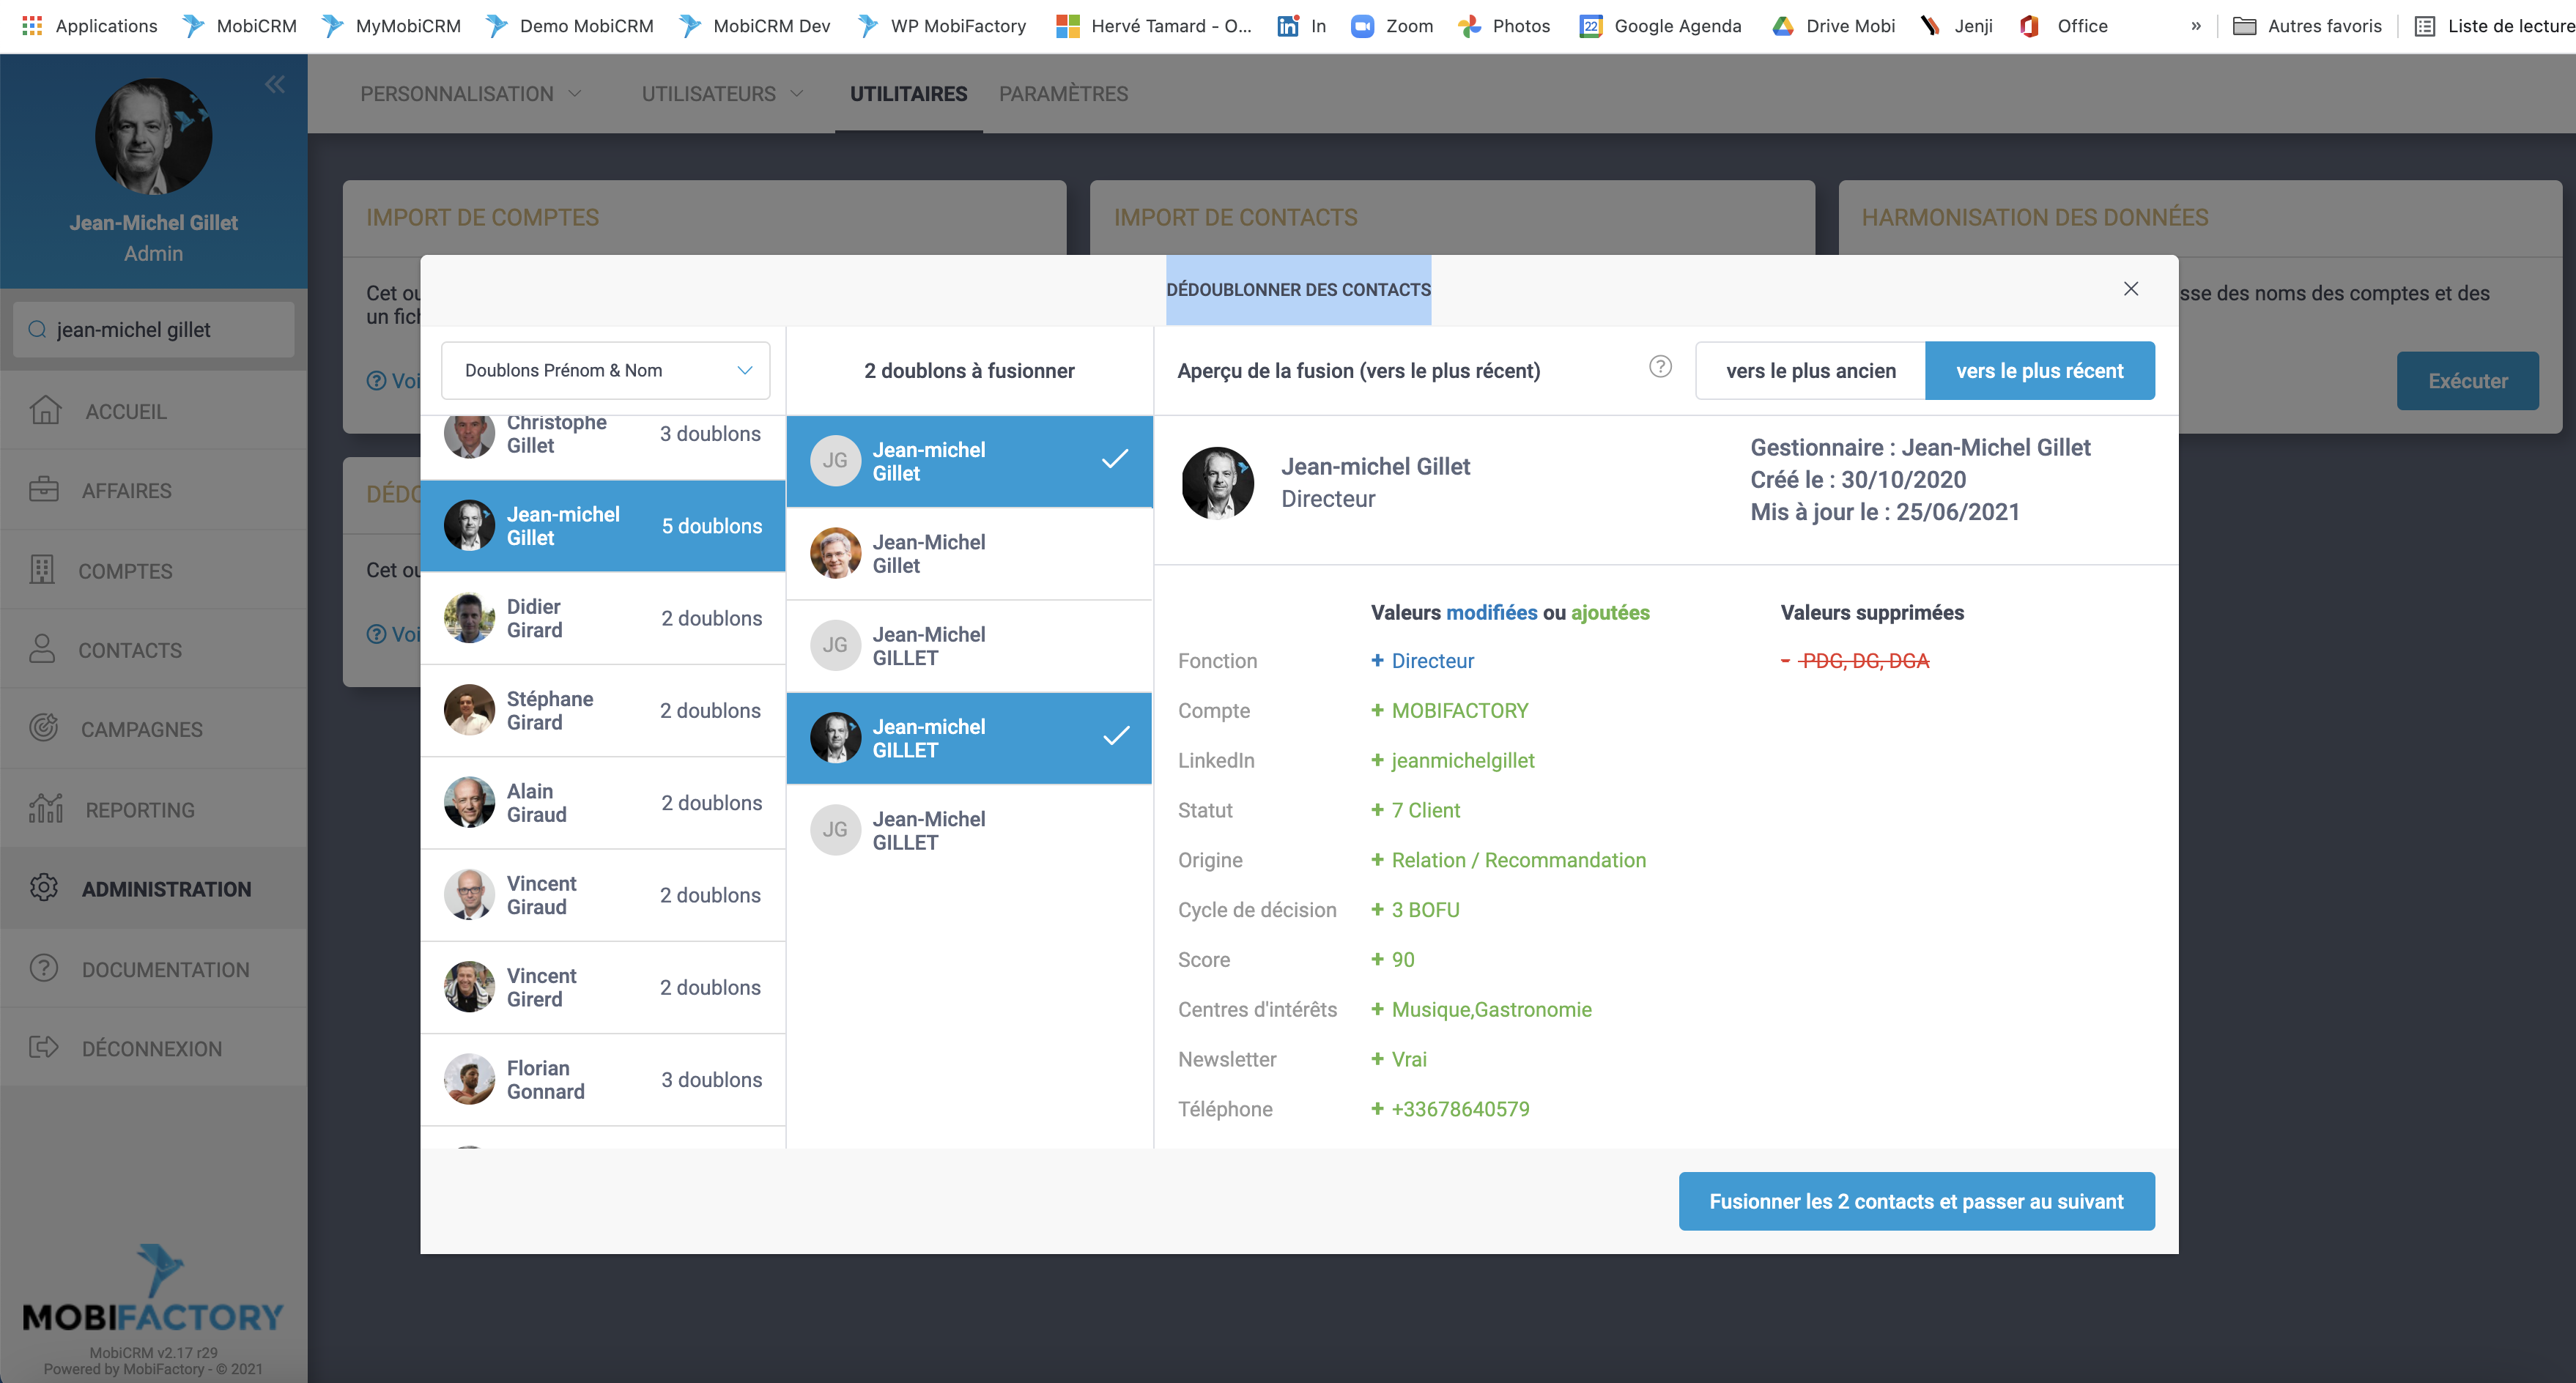Click the Déconnexion logout icon

pyautogui.click(x=44, y=1047)
